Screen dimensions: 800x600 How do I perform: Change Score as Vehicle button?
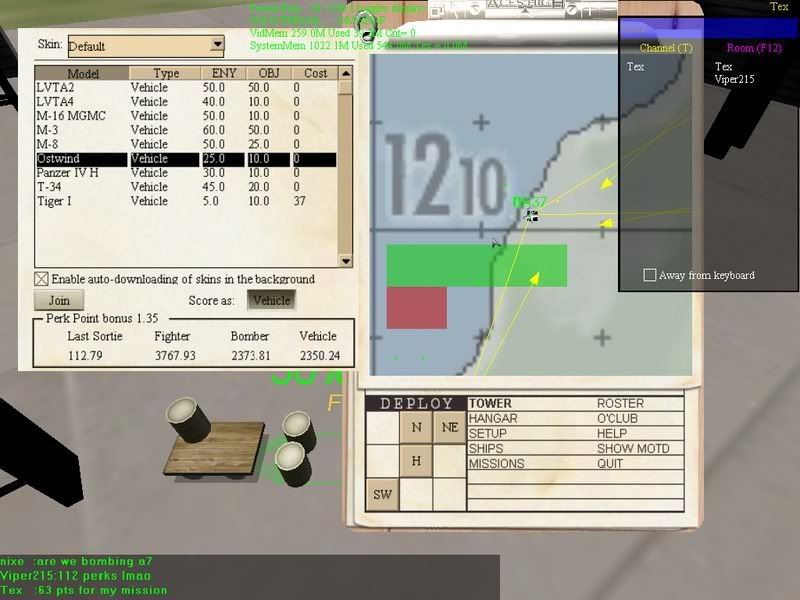(271, 300)
